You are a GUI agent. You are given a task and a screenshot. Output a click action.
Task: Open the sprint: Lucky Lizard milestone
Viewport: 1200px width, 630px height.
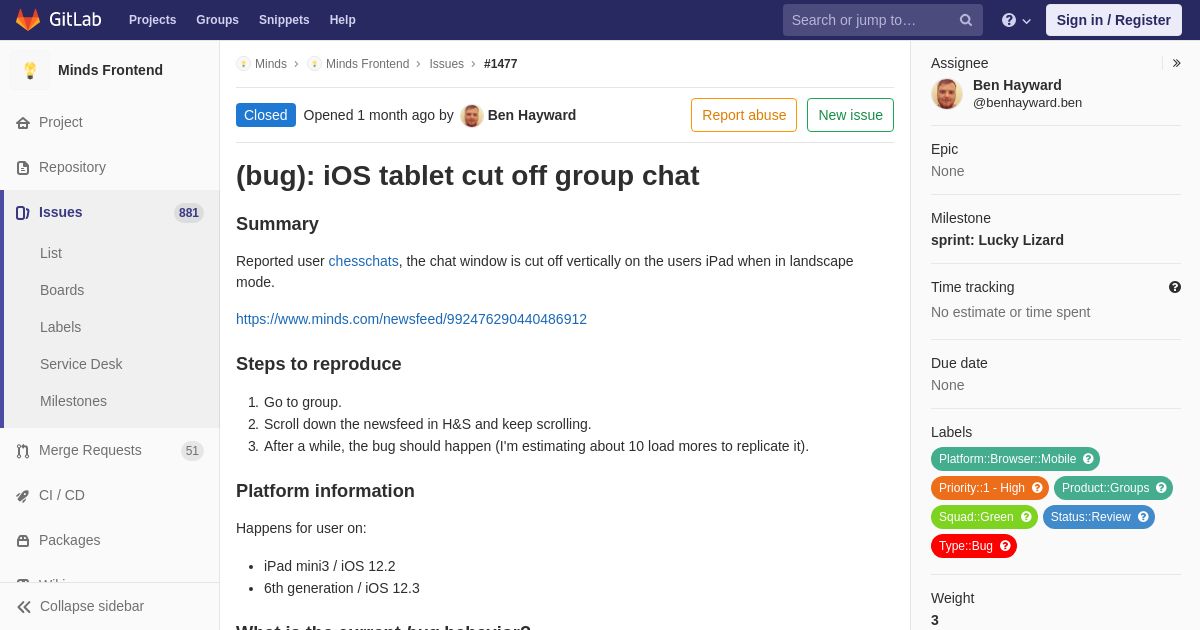pos(997,240)
